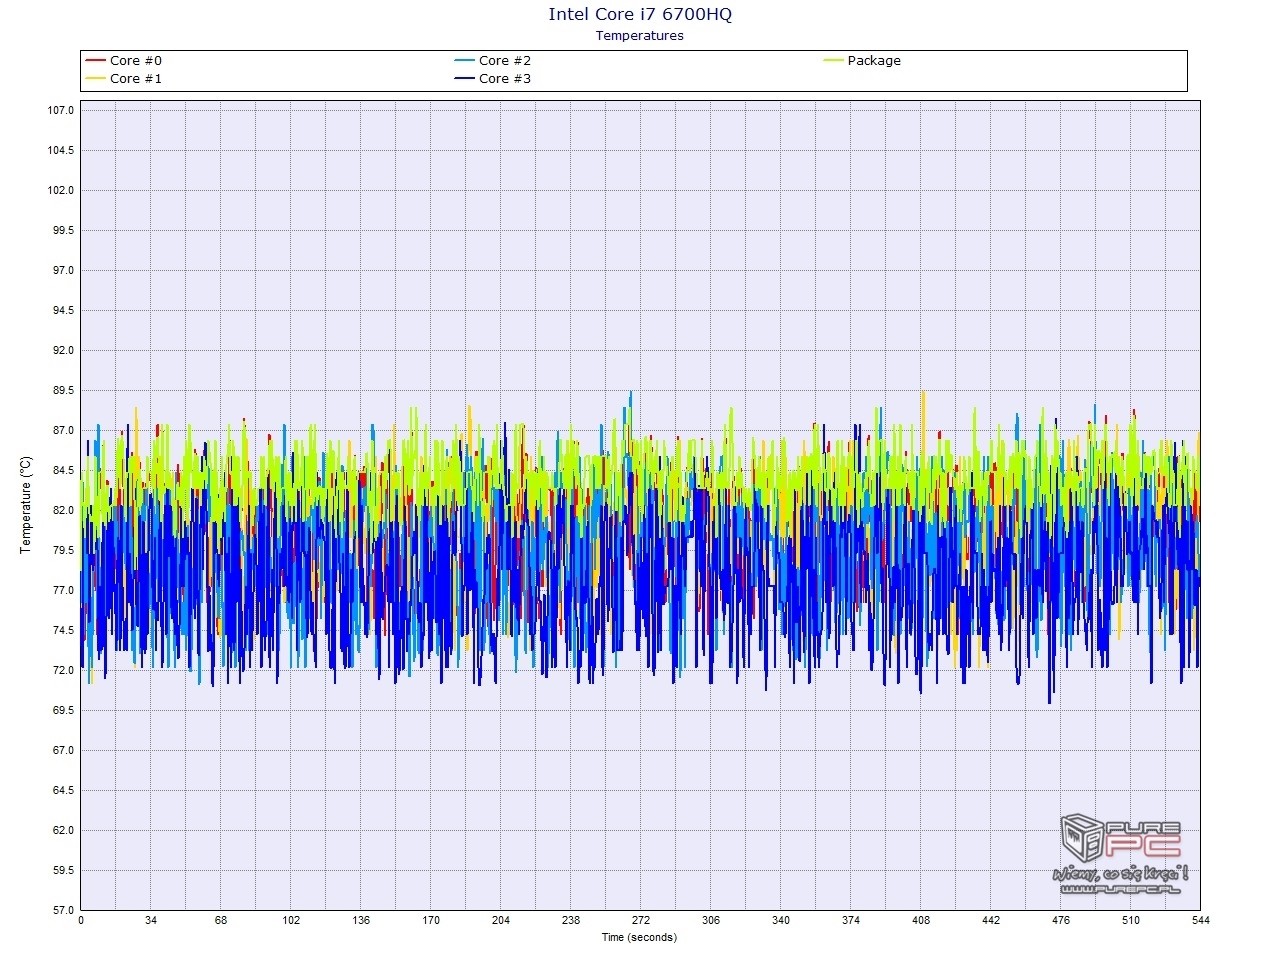Screen dimensions: 1280x960
Task: Click the 408 time axis tick
Action: 921,921
